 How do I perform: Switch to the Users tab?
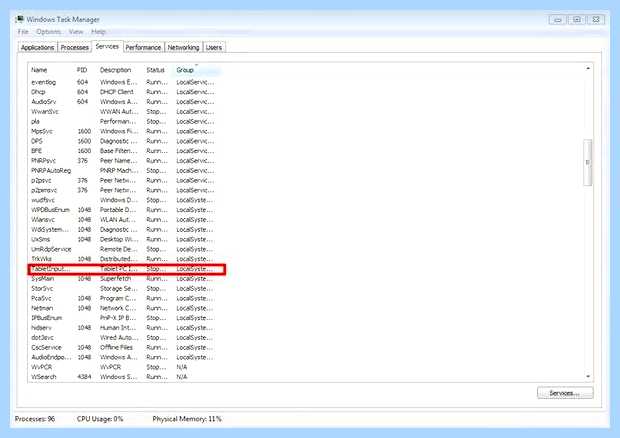coord(214,47)
